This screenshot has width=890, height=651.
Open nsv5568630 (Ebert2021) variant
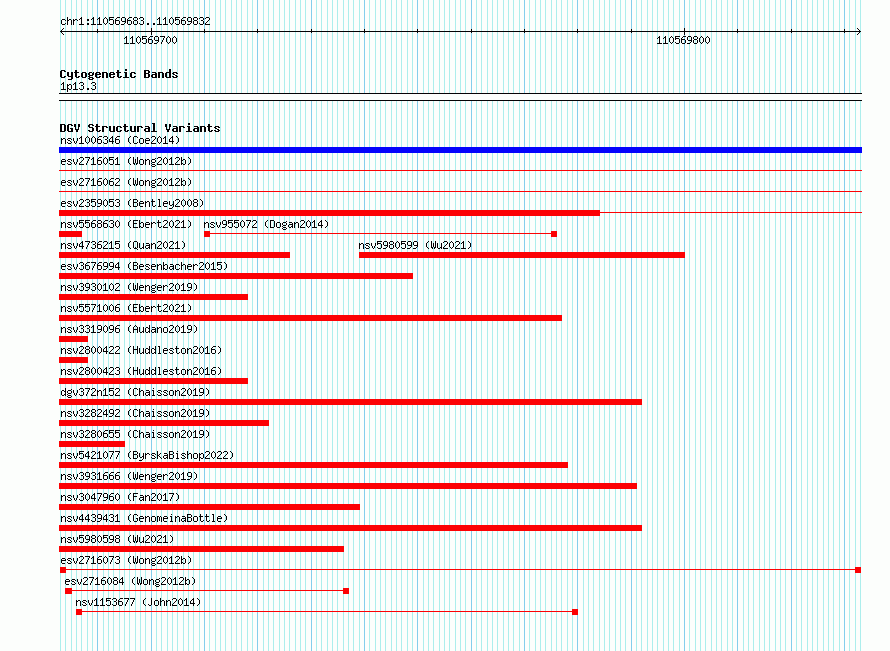click(x=126, y=224)
